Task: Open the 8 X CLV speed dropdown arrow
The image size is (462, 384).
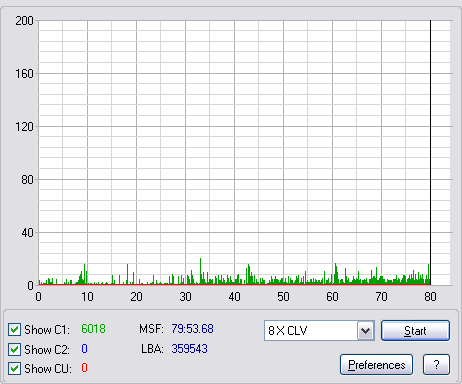Action: pos(366,331)
